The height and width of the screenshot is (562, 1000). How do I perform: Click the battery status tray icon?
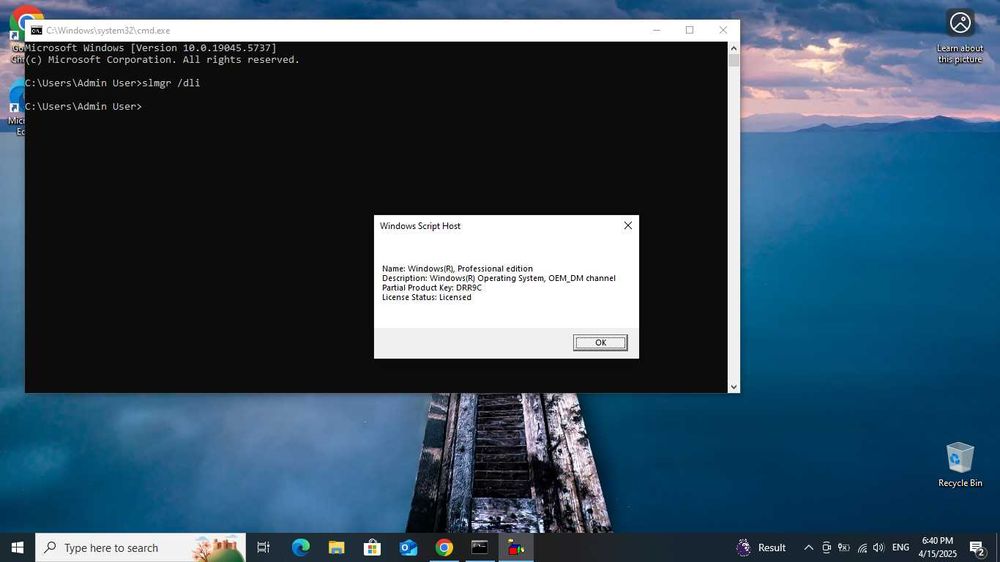point(844,547)
